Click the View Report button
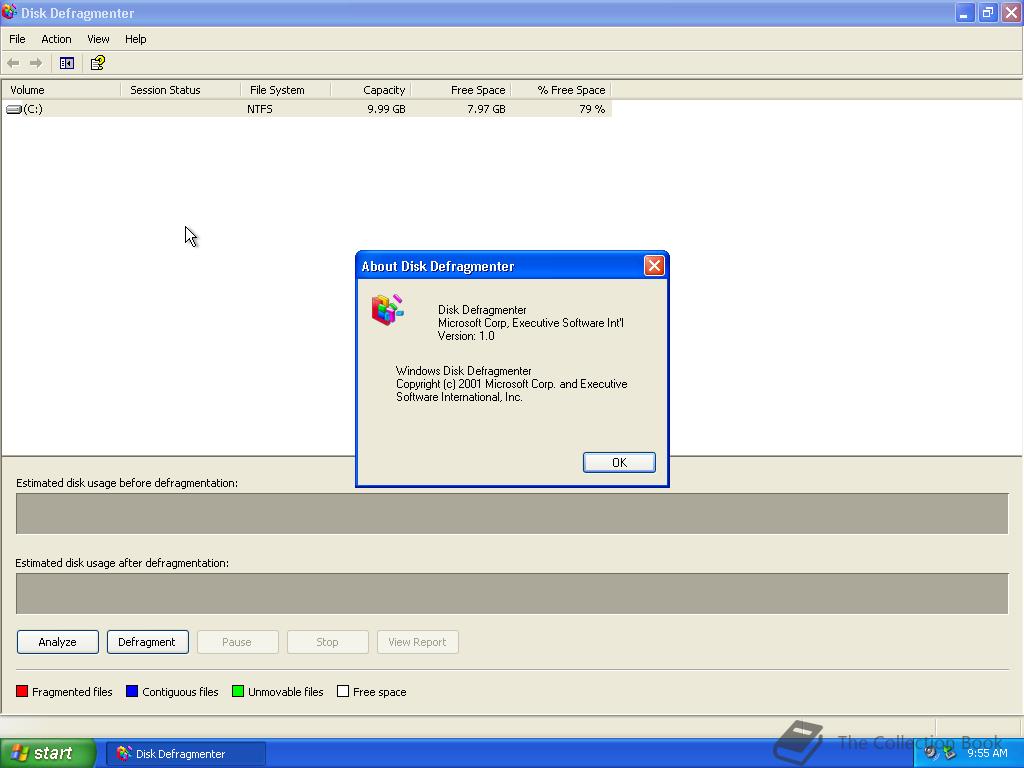The width and height of the screenshot is (1024, 768). (x=418, y=642)
